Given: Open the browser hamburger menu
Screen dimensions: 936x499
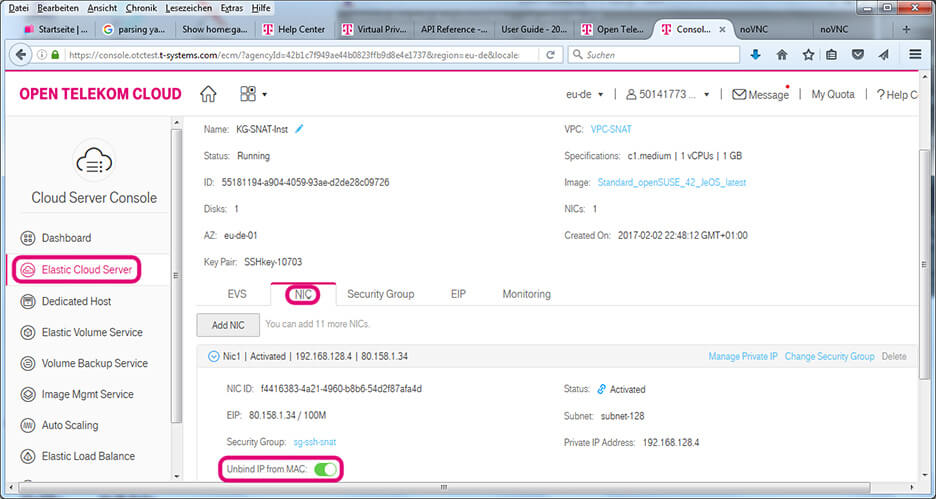Looking at the screenshot, I should [x=915, y=54].
